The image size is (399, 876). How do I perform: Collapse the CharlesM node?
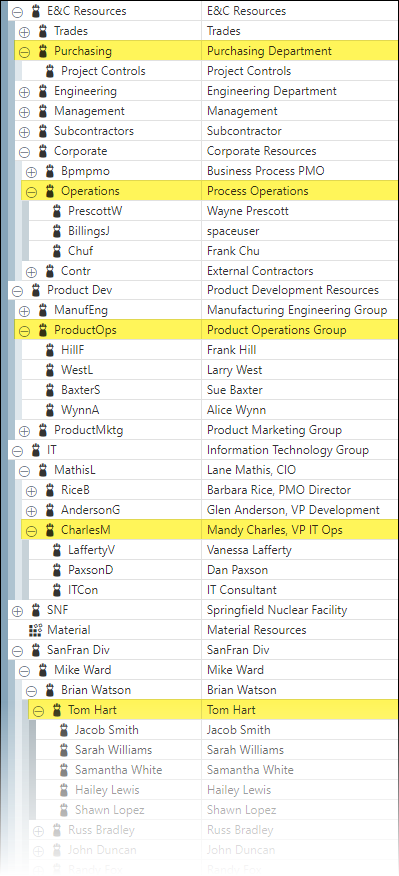[x=31, y=531]
